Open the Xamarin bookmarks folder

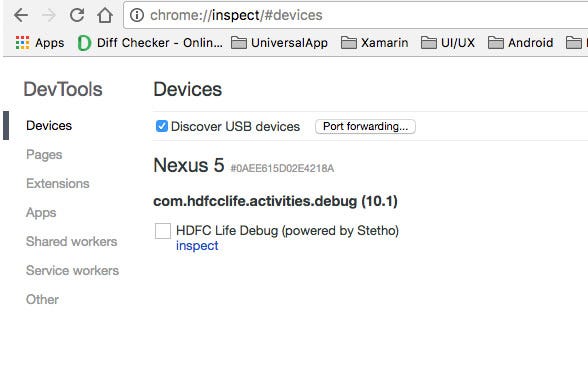374,43
